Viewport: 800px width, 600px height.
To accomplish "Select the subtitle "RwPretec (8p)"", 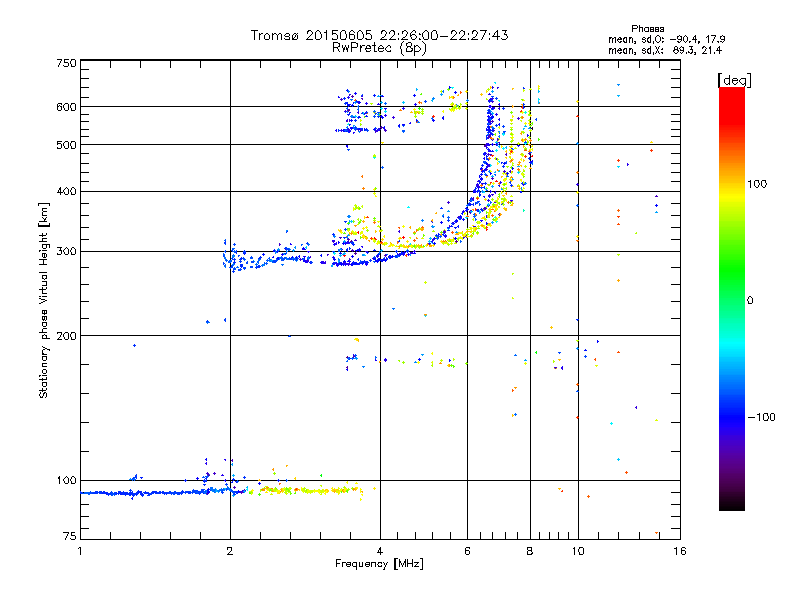I will (x=379, y=48).
